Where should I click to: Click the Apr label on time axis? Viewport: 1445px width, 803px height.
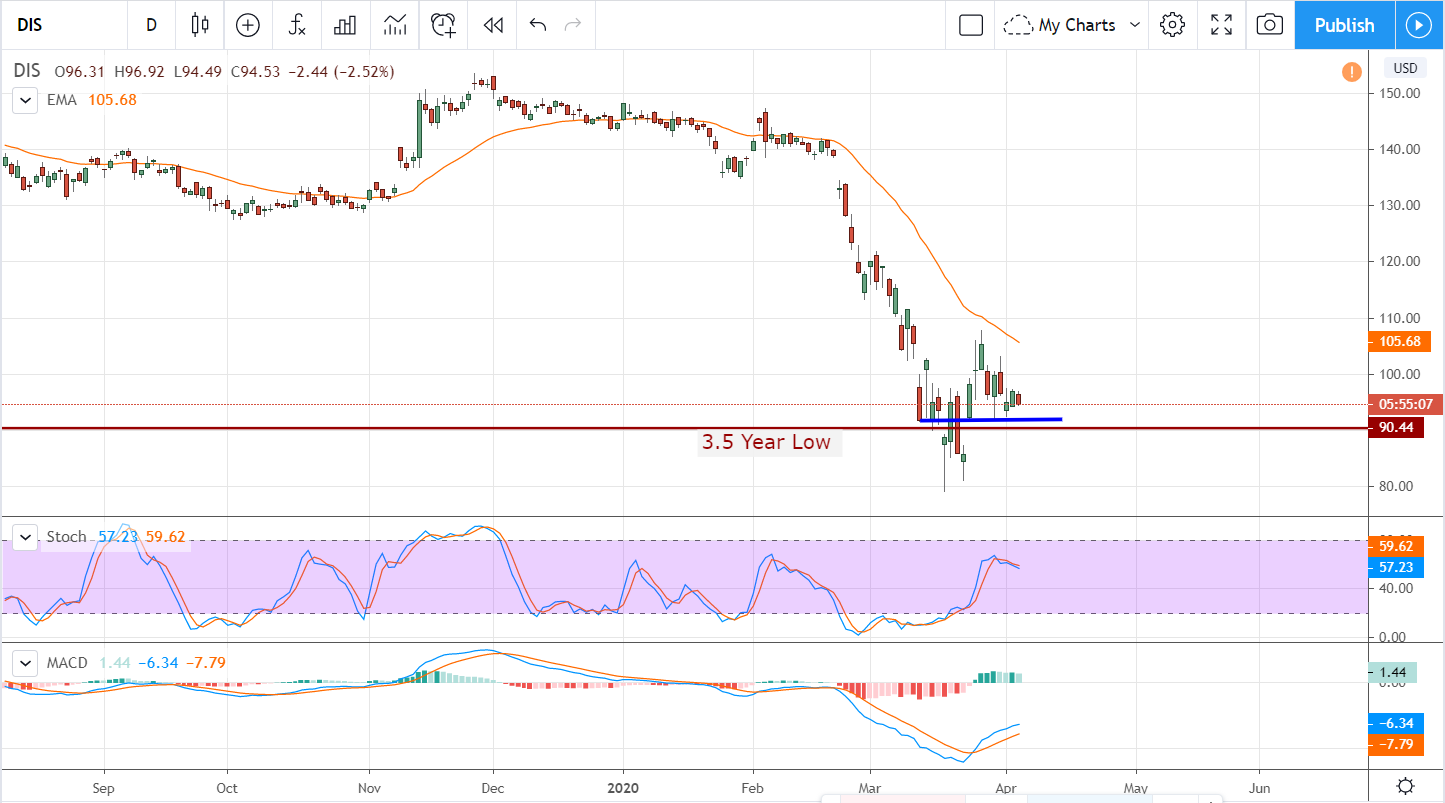pyautogui.click(x=1008, y=787)
